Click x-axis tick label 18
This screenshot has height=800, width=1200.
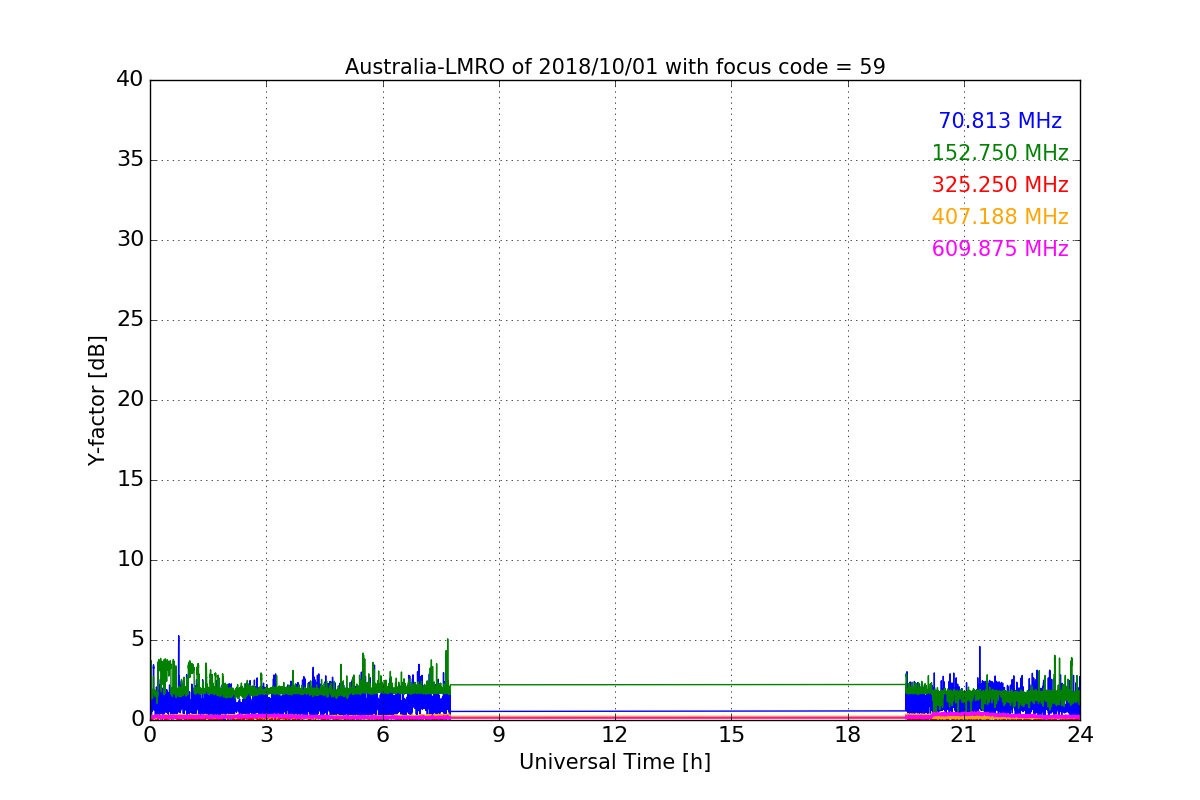(x=848, y=734)
